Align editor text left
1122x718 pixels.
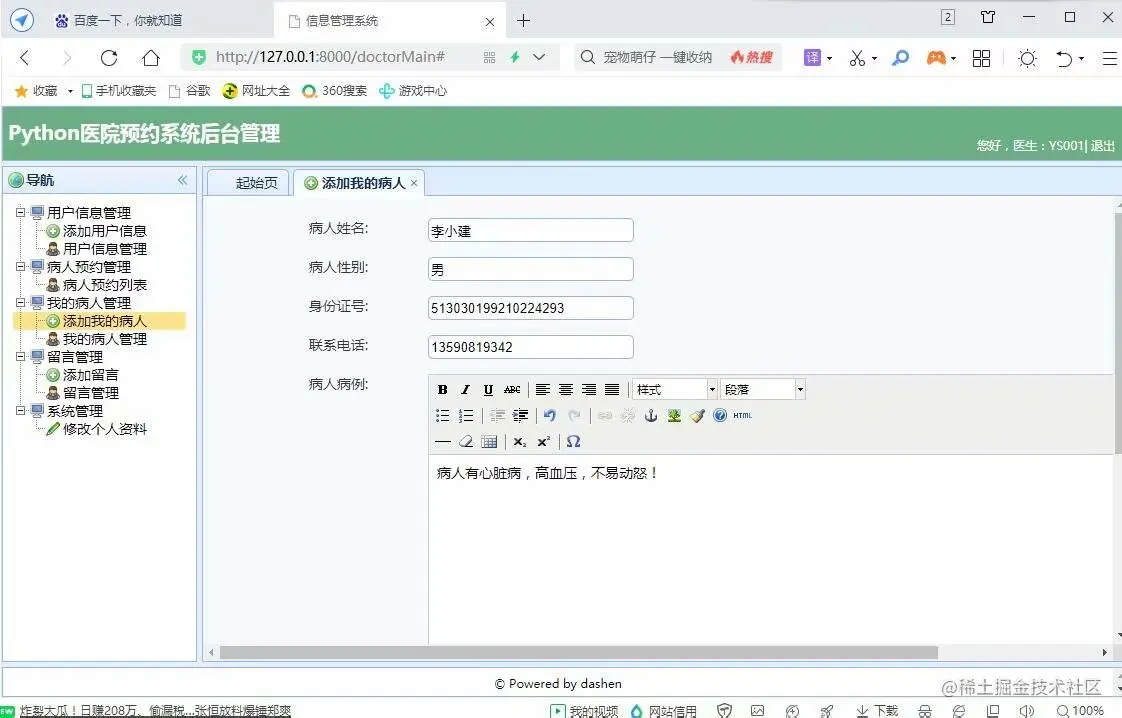click(542, 389)
